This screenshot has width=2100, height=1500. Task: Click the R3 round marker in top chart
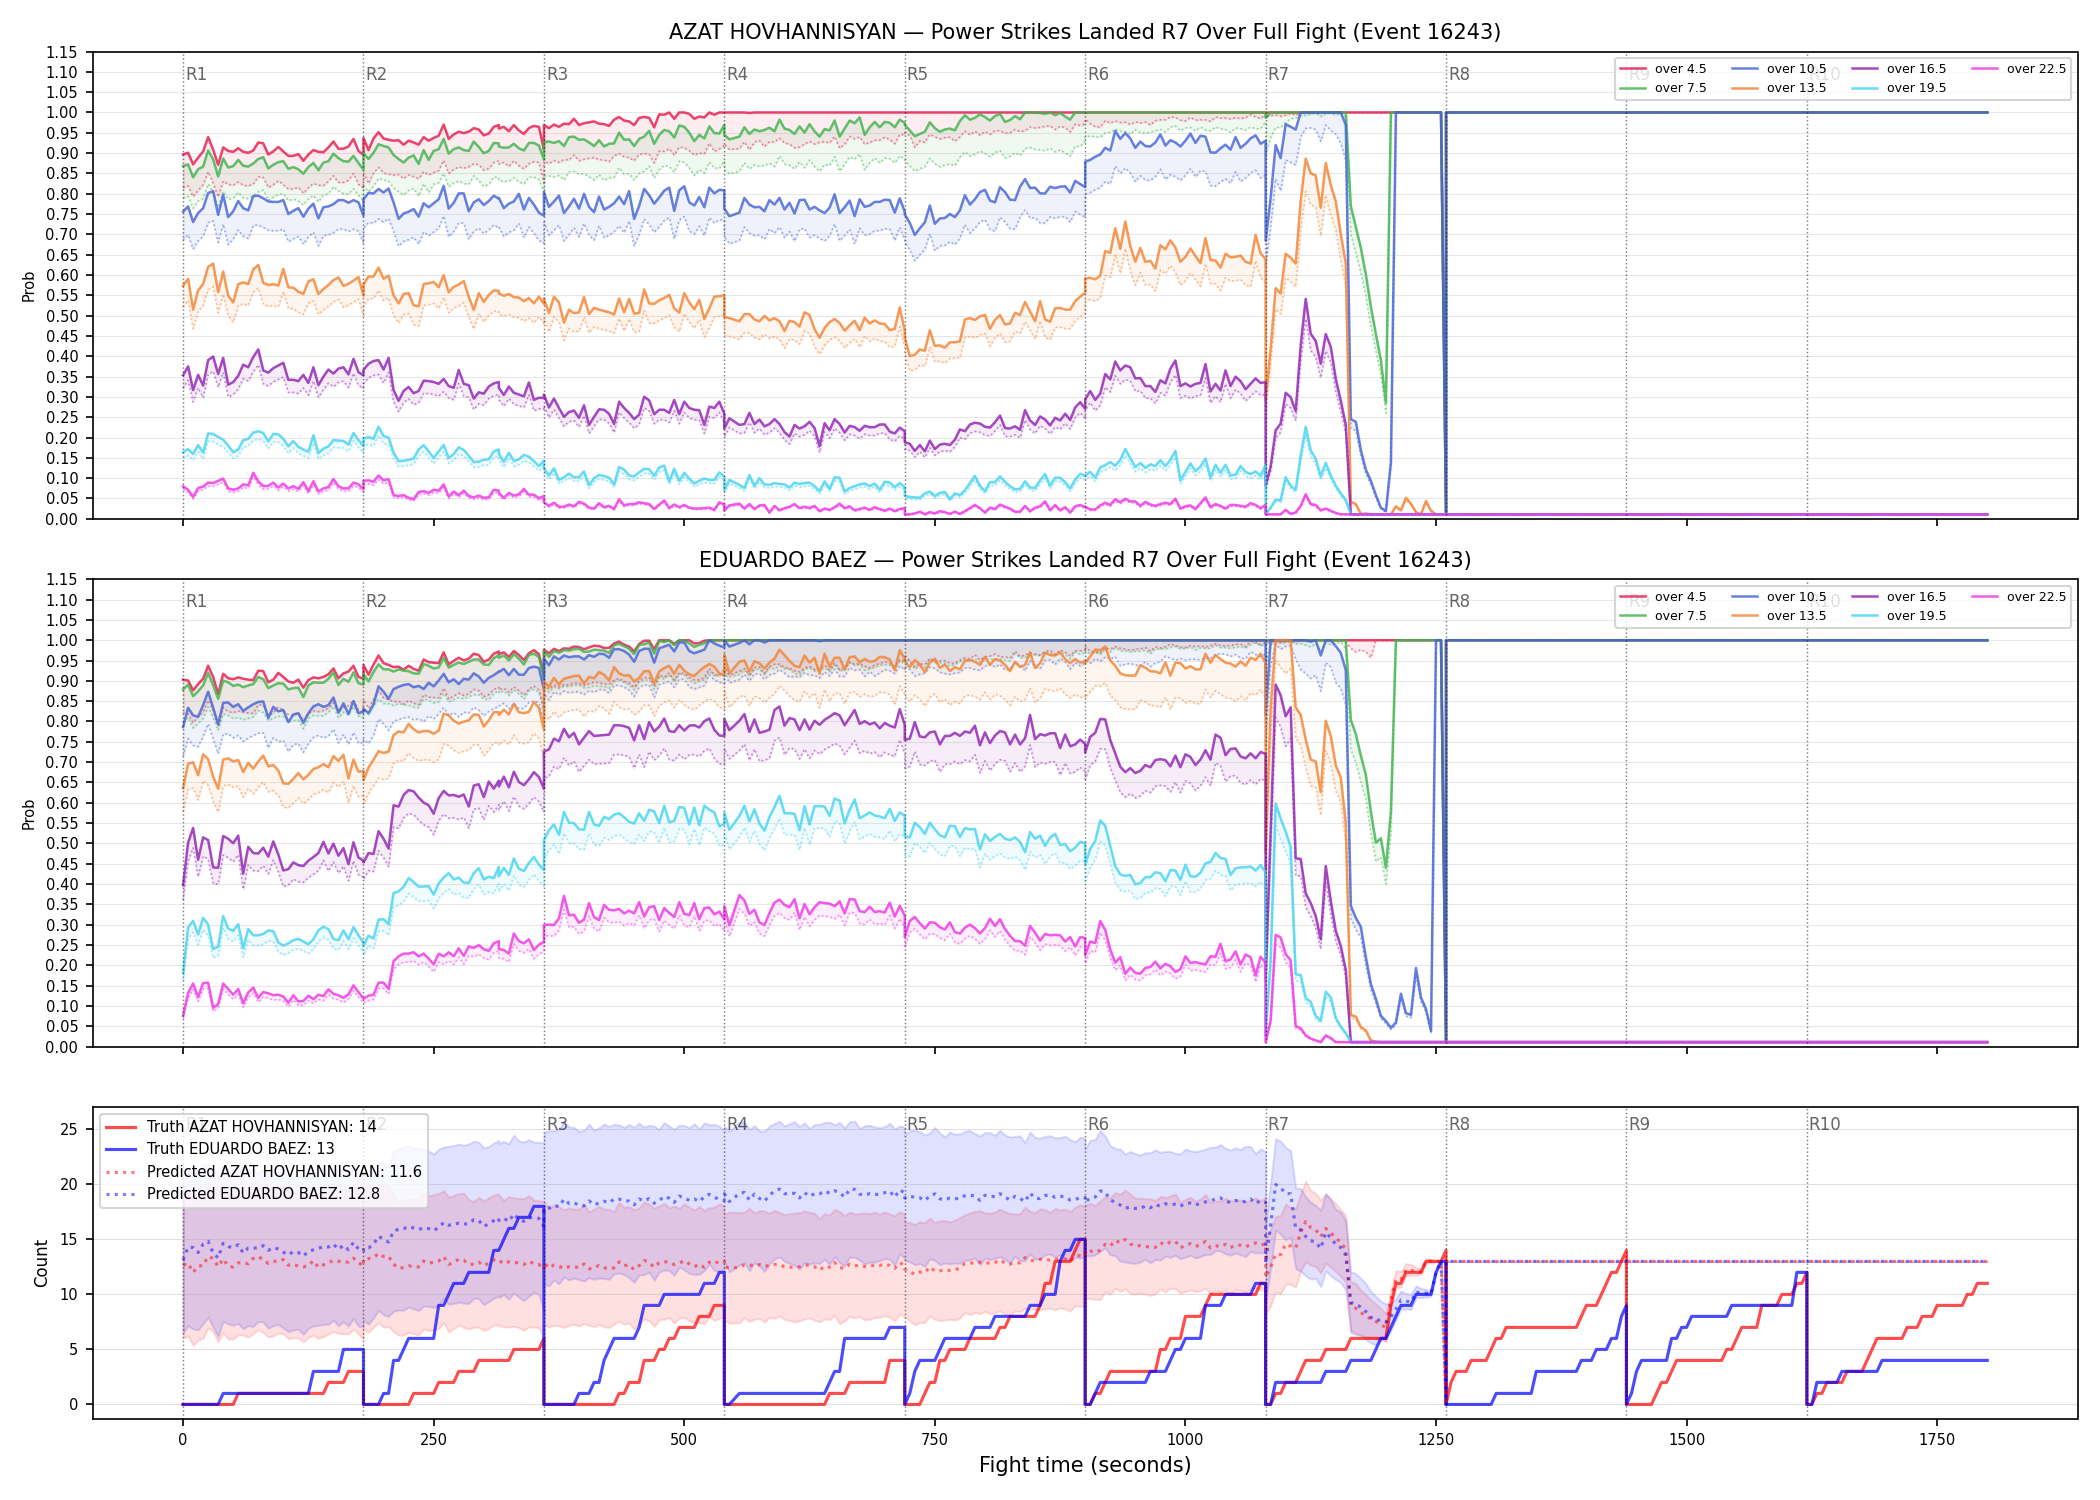coord(557,74)
